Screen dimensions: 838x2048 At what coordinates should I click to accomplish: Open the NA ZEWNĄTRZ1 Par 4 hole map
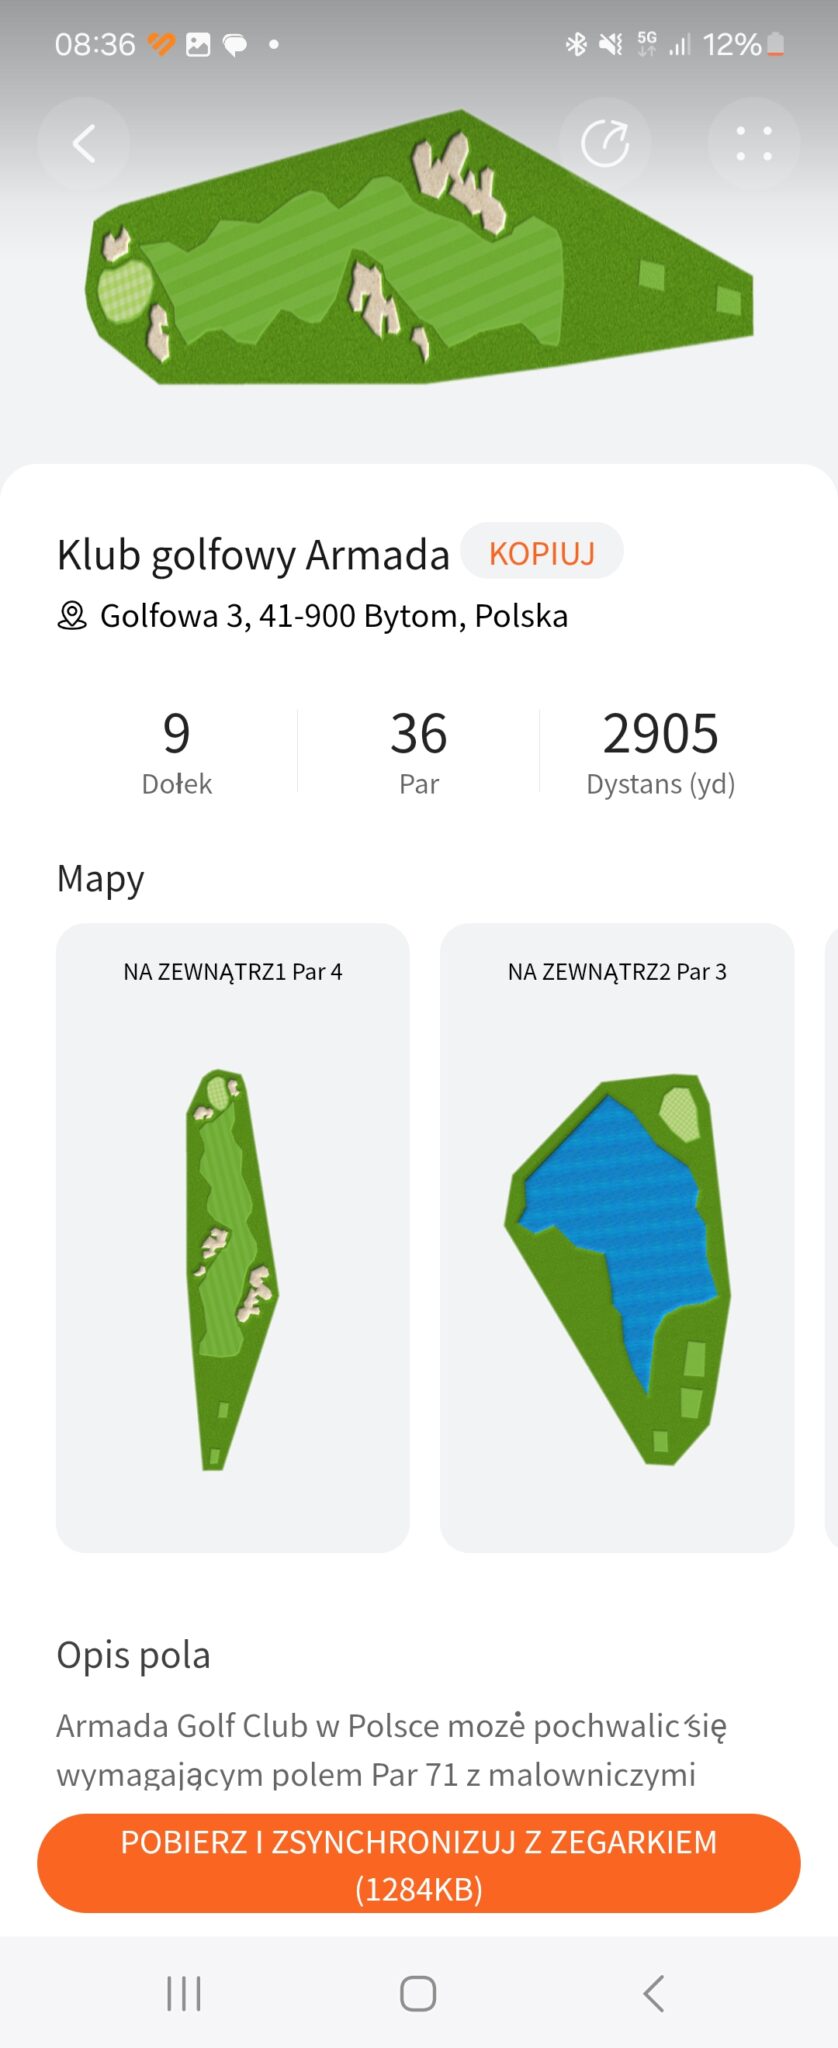click(x=233, y=1237)
